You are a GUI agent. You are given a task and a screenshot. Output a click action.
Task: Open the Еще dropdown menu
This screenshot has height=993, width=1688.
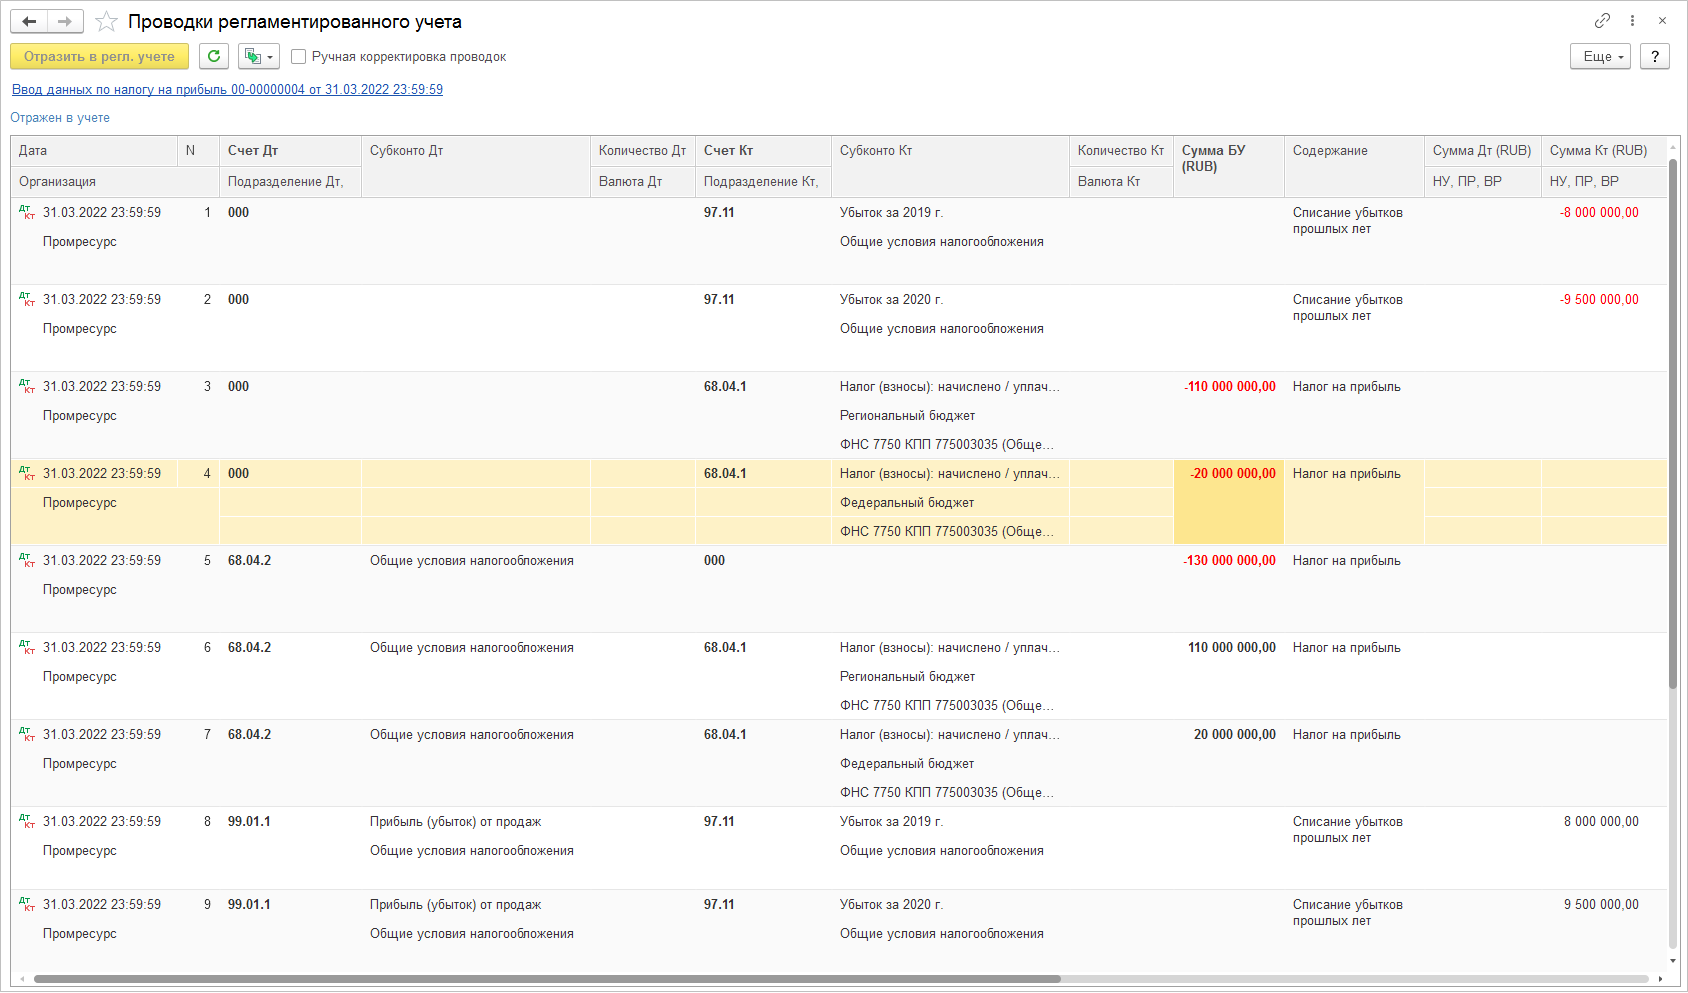point(1600,57)
